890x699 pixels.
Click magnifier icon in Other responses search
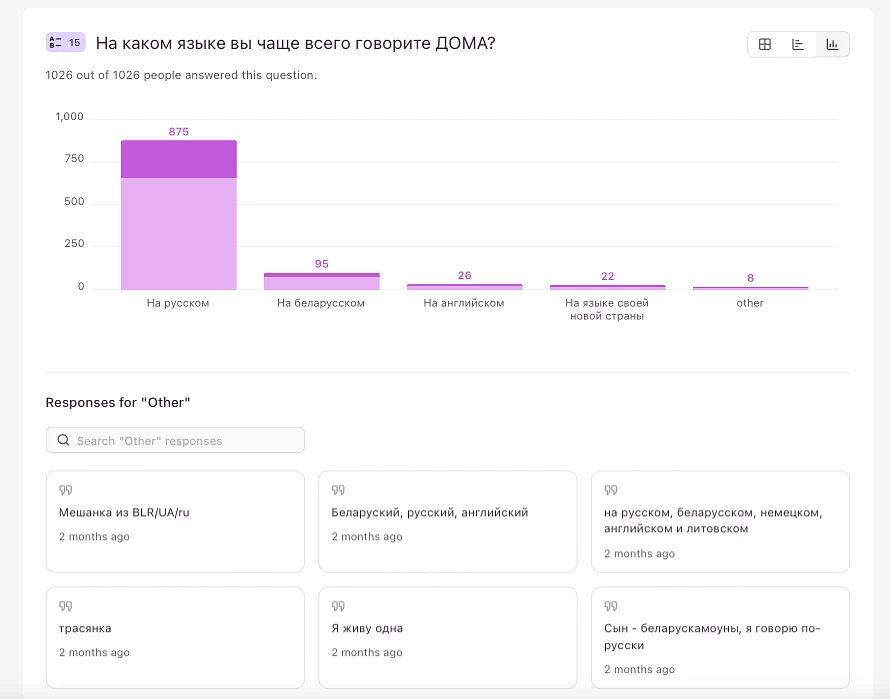click(64, 441)
